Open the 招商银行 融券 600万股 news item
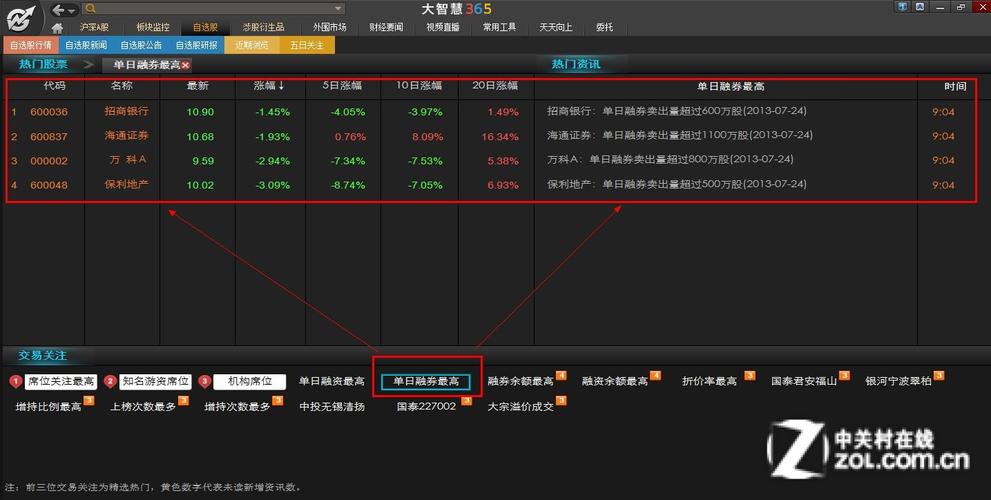This screenshot has width=991, height=500. pos(677,111)
